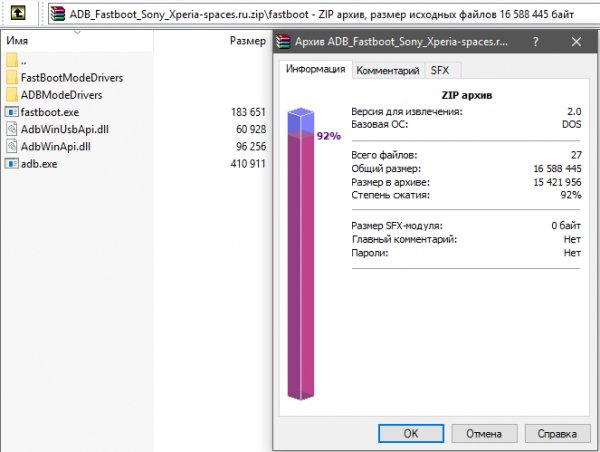Screen dimensions: 600x452
Task: Close the archive information dialog
Action: pyautogui.click(x=576, y=41)
